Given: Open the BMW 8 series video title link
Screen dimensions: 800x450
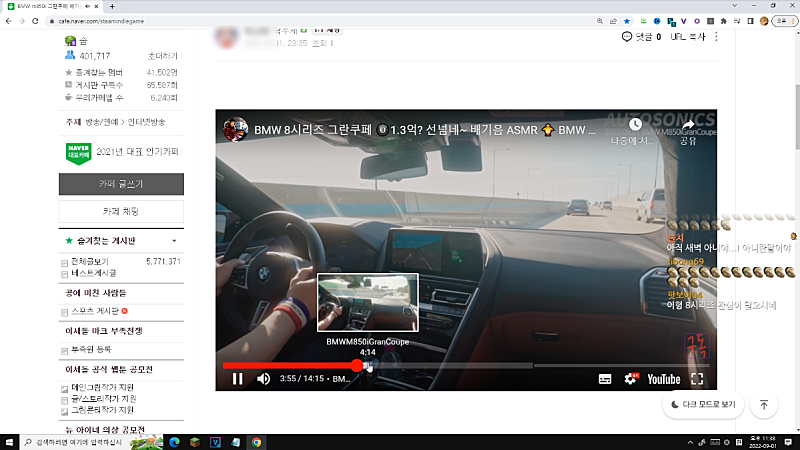Looking at the screenshot, I should [424, 130].
